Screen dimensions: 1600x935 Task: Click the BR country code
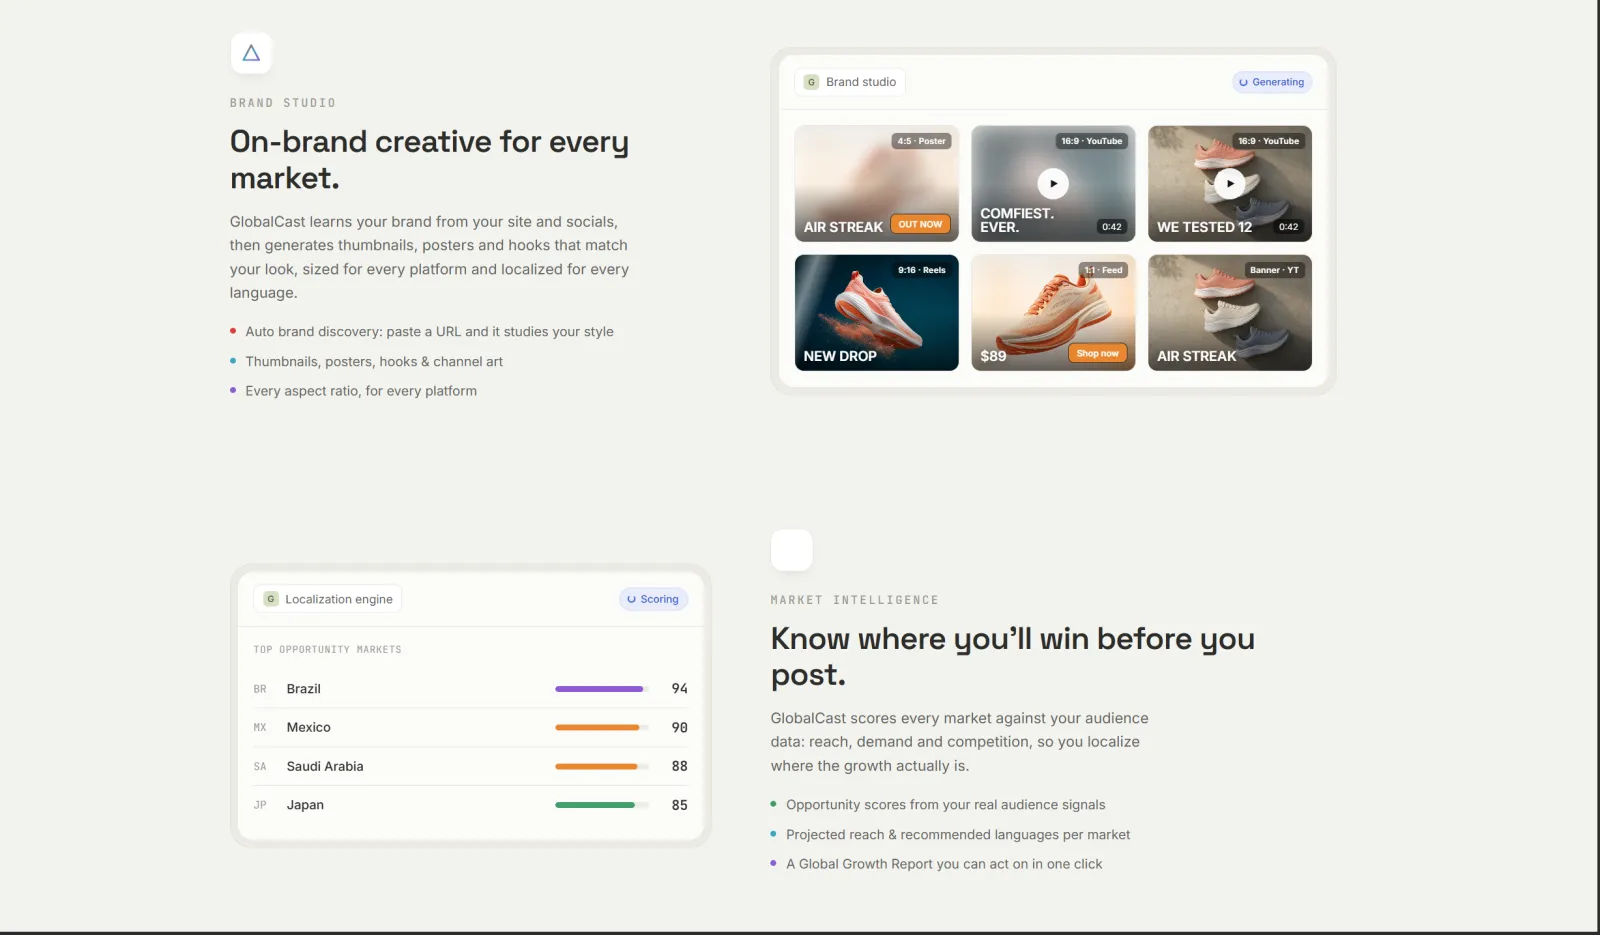click(x=260, y=689)
